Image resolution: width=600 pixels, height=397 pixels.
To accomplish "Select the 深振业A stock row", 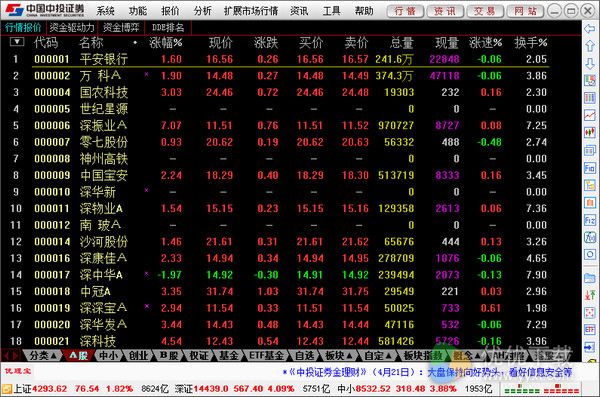I will [280, 125].
